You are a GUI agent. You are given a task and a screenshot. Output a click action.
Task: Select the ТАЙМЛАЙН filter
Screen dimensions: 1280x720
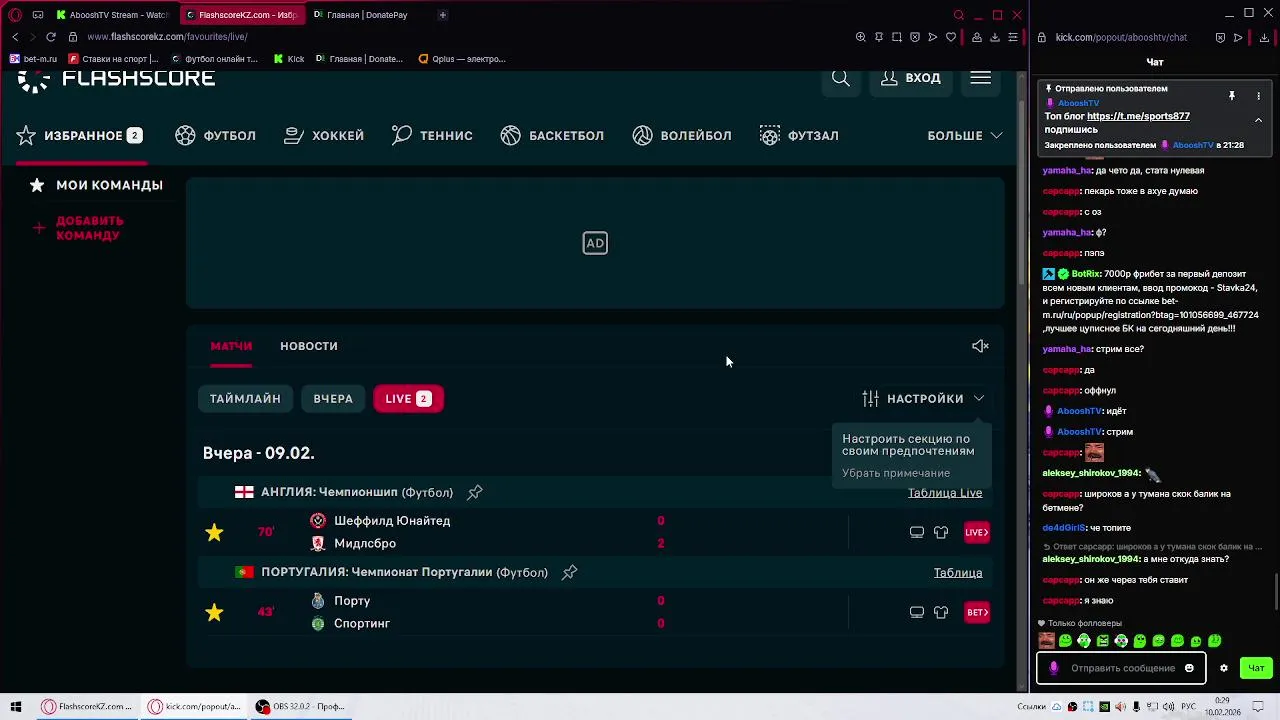pos(245,398)
